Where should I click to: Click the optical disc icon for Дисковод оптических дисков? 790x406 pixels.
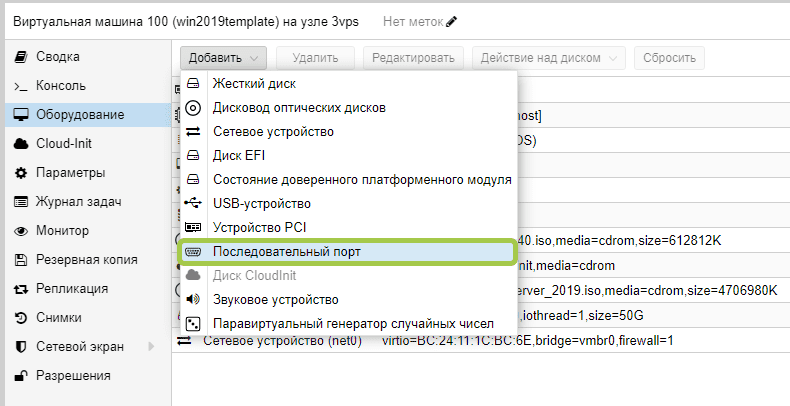193,108
